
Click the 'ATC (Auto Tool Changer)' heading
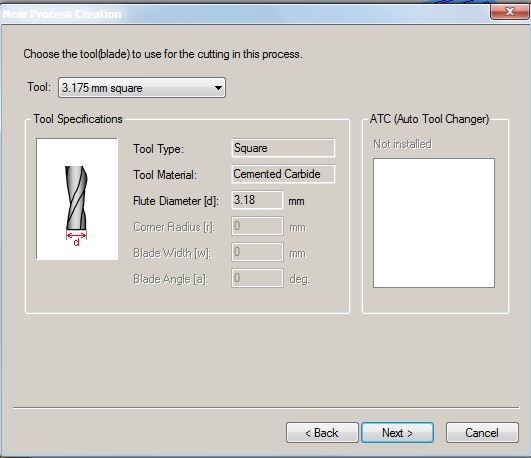(429, 119)
